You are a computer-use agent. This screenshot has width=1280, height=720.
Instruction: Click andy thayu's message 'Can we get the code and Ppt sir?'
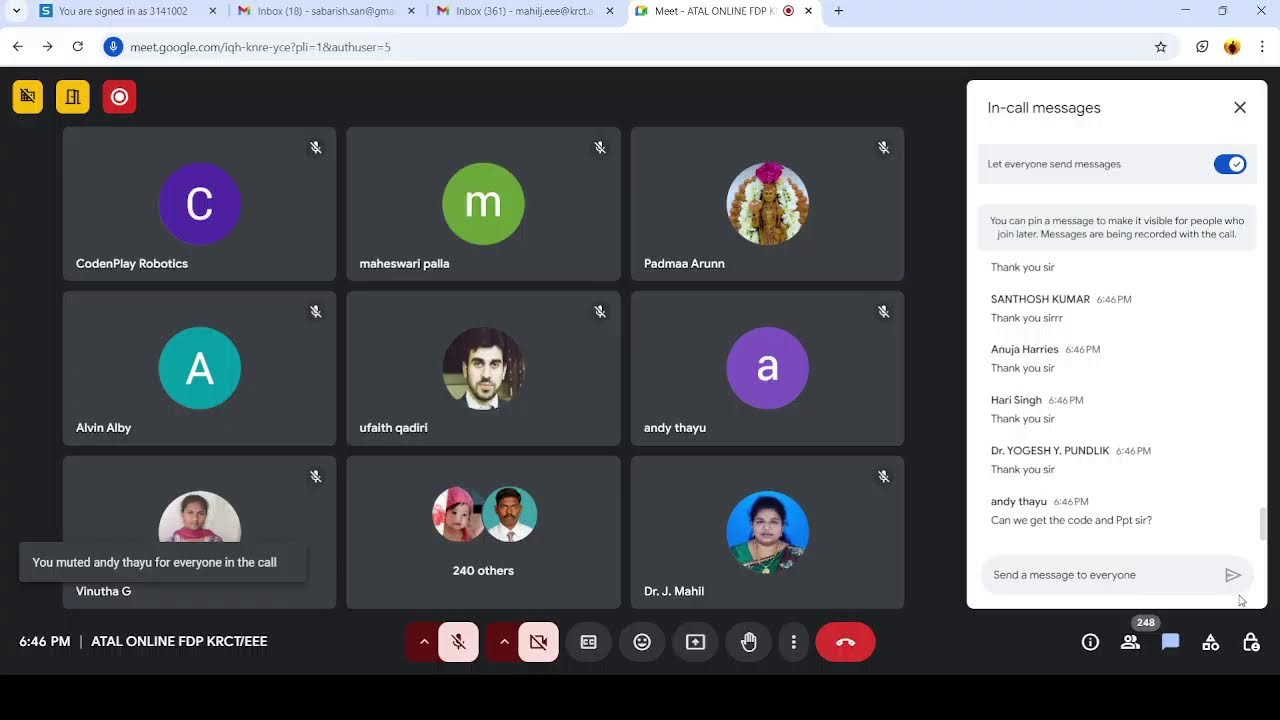pos(1071,520)
